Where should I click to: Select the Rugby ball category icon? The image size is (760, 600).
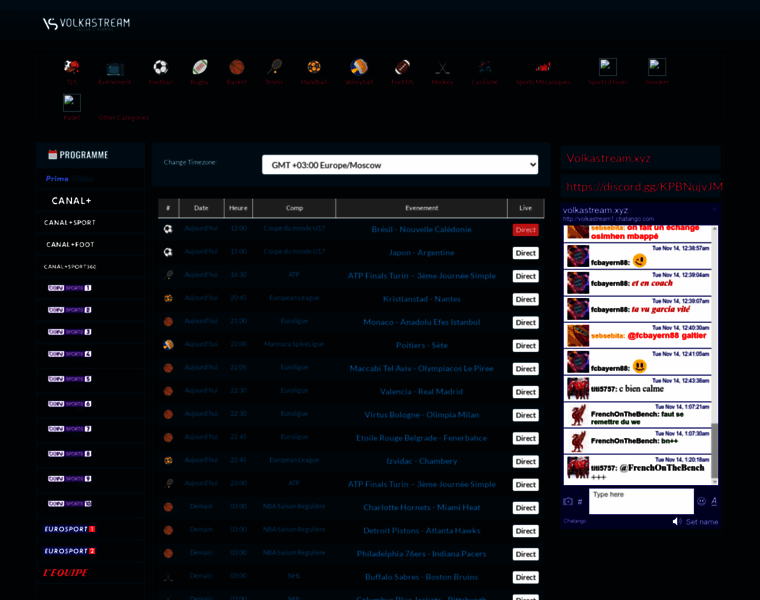tap(200, 67)
